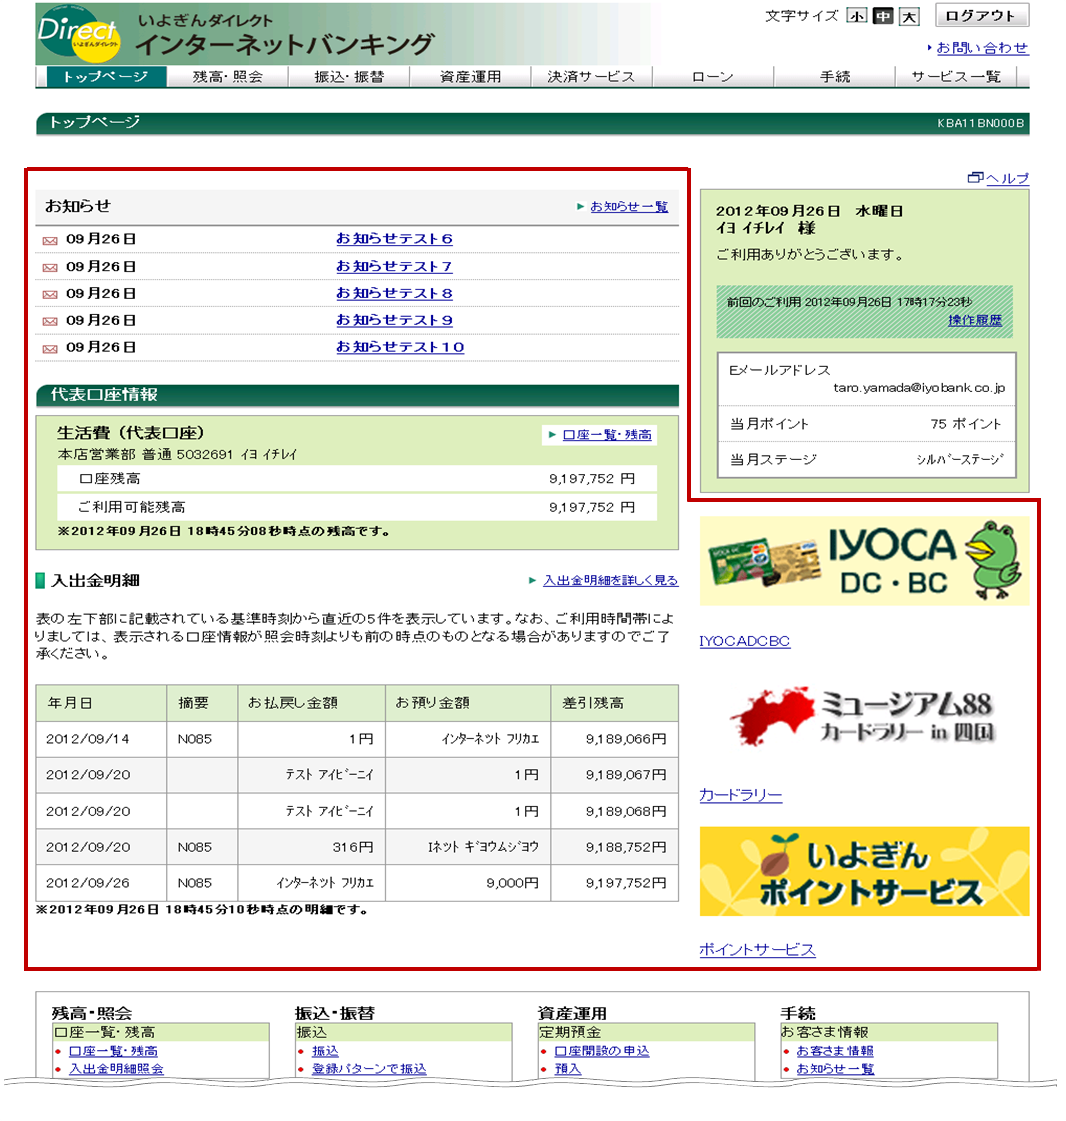Click the 摘要 column header

[x=202, y=703]
